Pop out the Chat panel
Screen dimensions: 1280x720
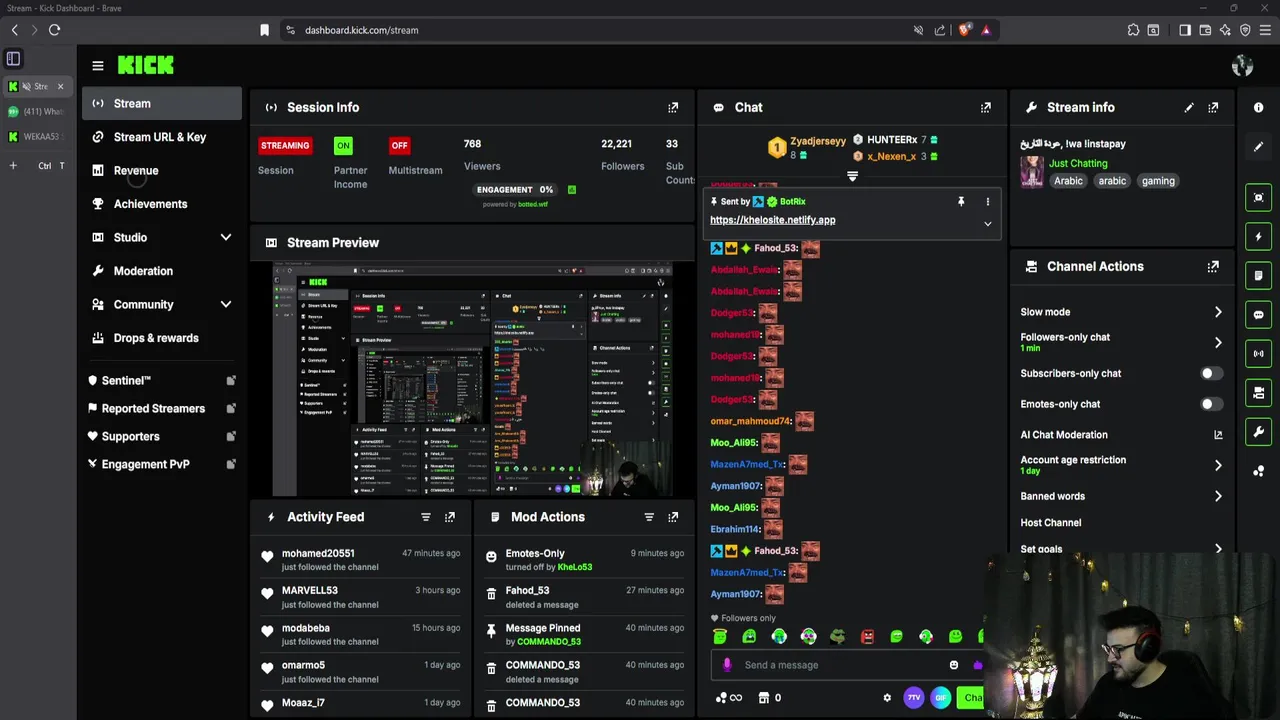985,107
